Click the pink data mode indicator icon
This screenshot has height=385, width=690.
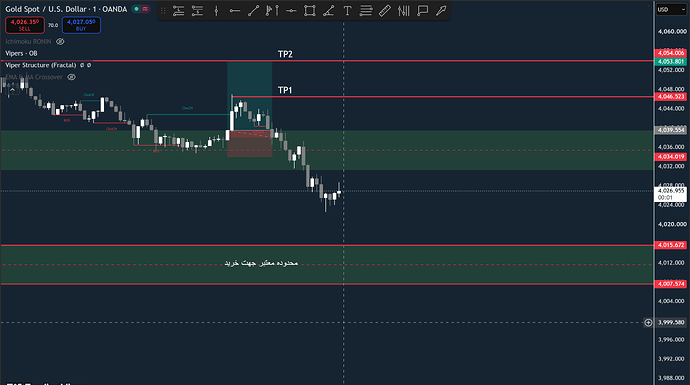click(x=145, y=9)
